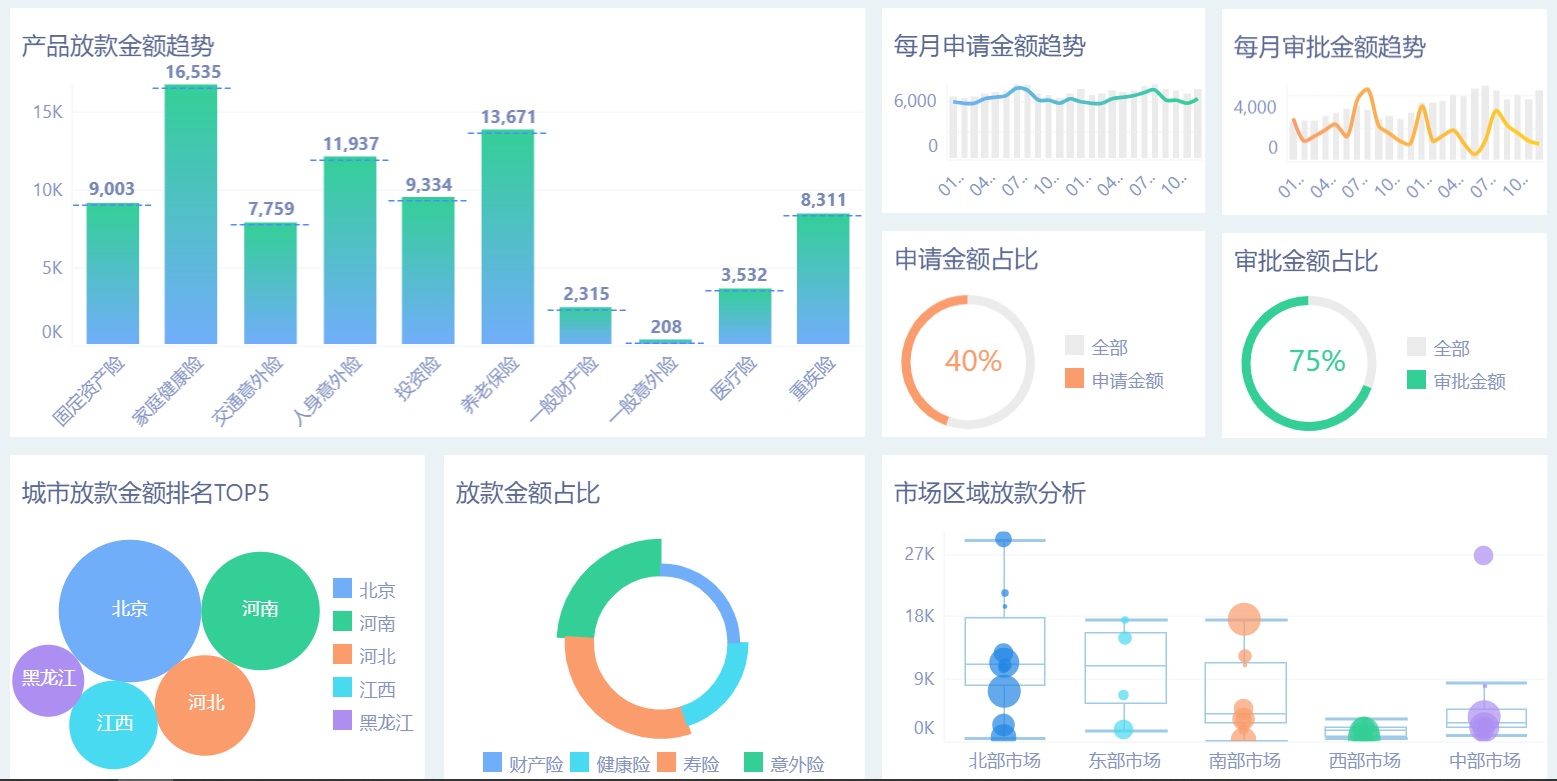Click the 黑龙江 legend entry in the TOP5 chart
Image resolution: width=1557 pixels, height=781 pixels.
pyautogui.click(x=386, y=722)
